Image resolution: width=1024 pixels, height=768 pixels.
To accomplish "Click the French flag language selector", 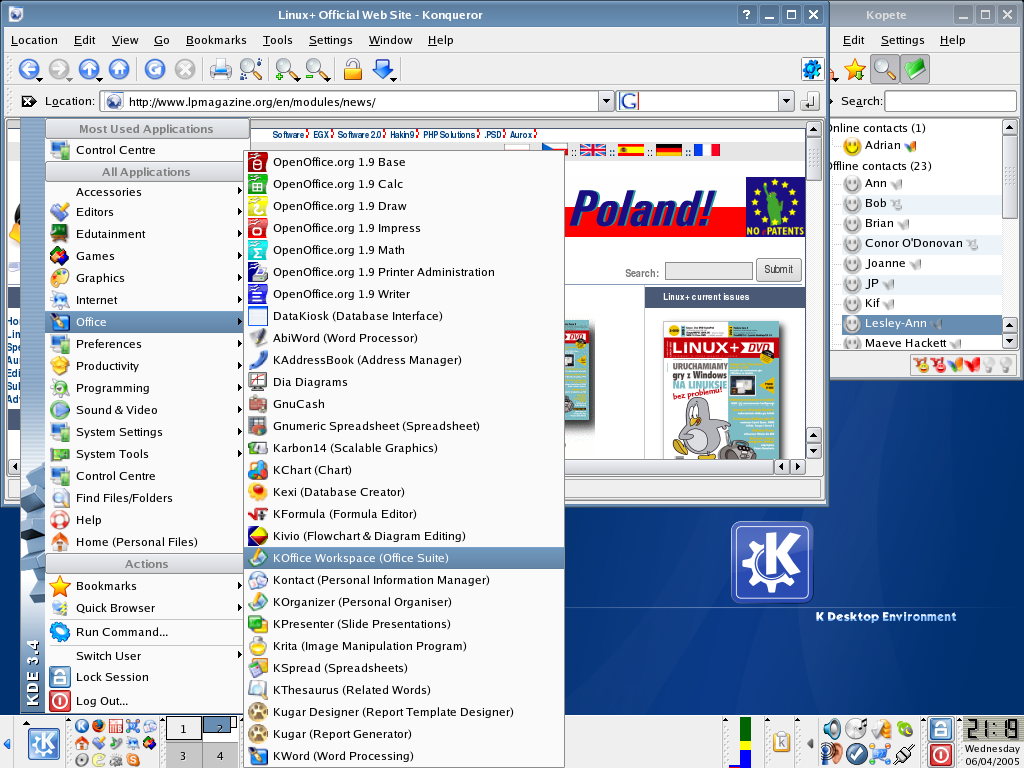I will point(707,150).
